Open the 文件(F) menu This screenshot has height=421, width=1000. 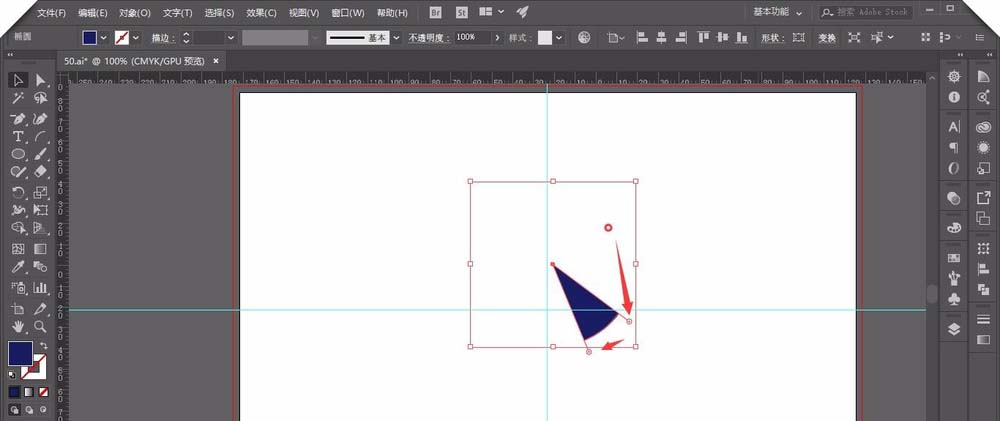52,13
